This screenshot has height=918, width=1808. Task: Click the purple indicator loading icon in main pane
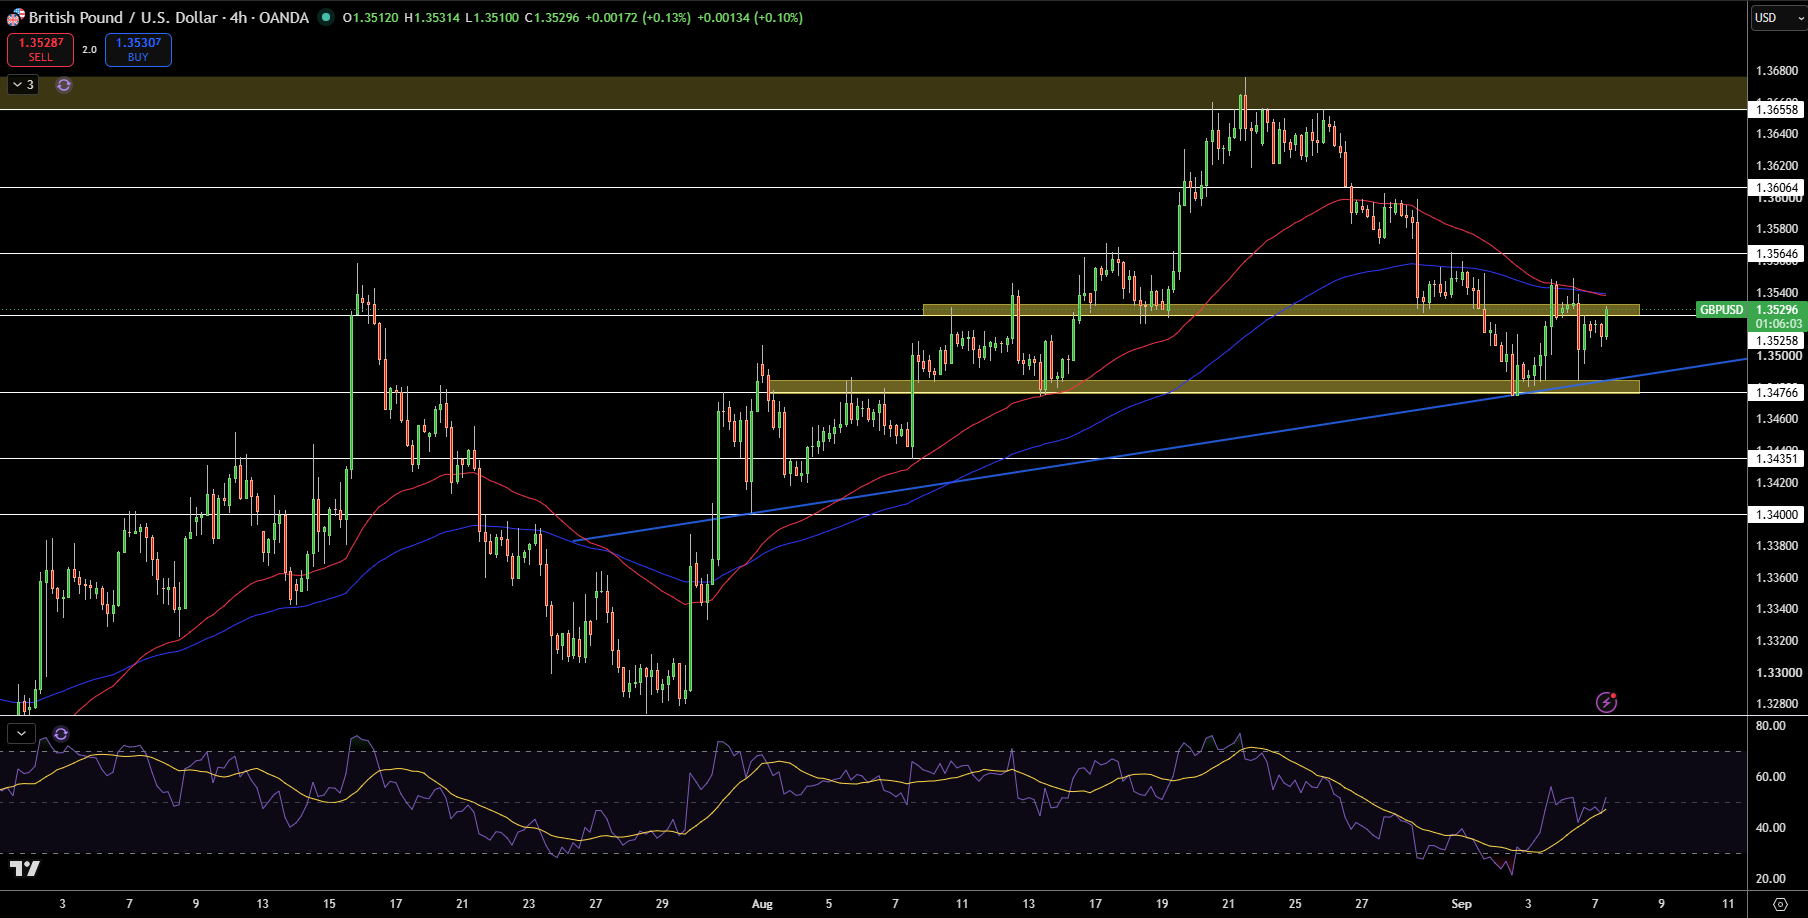coord(64,85)
